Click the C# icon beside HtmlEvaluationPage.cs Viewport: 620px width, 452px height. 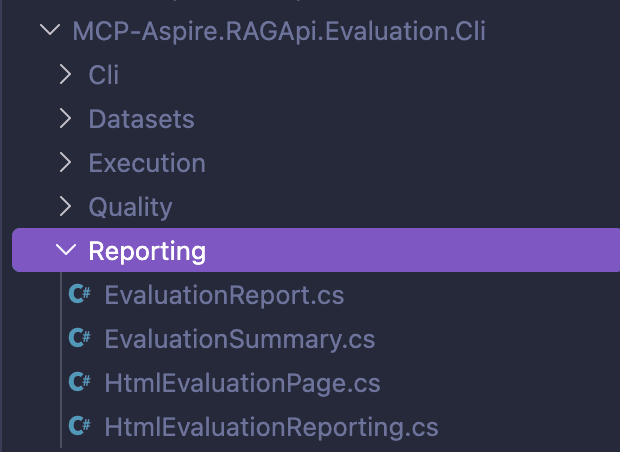[79, 382]
